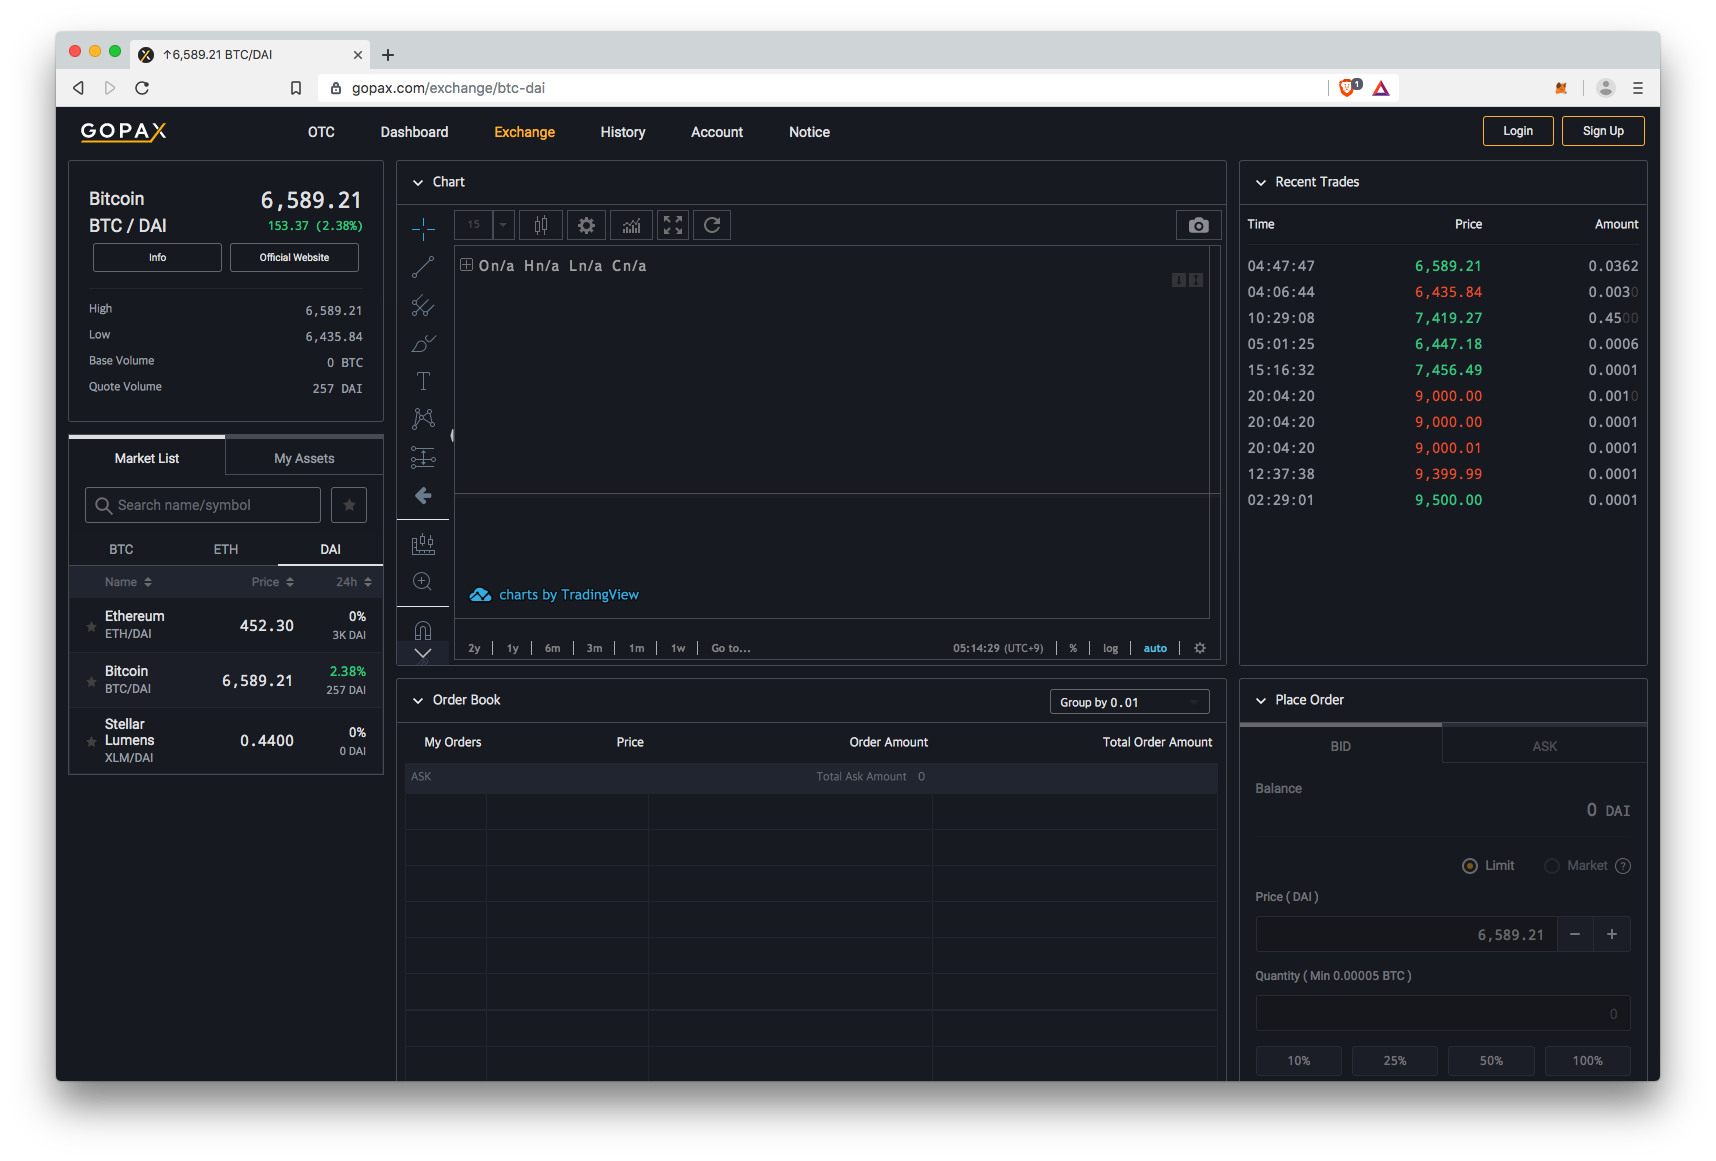Toggle percentage scale on chart

(x=1073, y=648)
